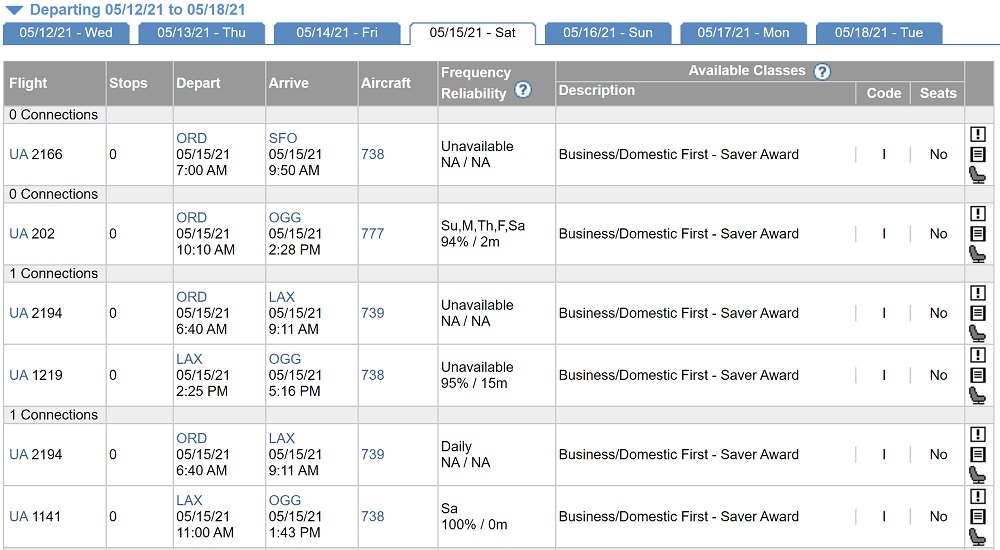Collapse the Departing 05/12/21 to 05/18/21 section
This screenshot has width=1000, height=550.
coord(14,10)
